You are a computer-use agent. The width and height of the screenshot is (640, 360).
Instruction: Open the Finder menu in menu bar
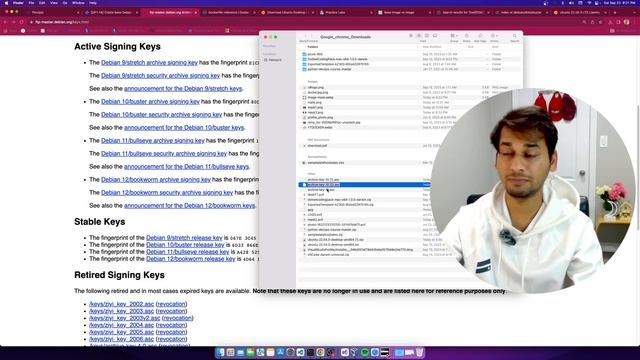tap(18, 3)
